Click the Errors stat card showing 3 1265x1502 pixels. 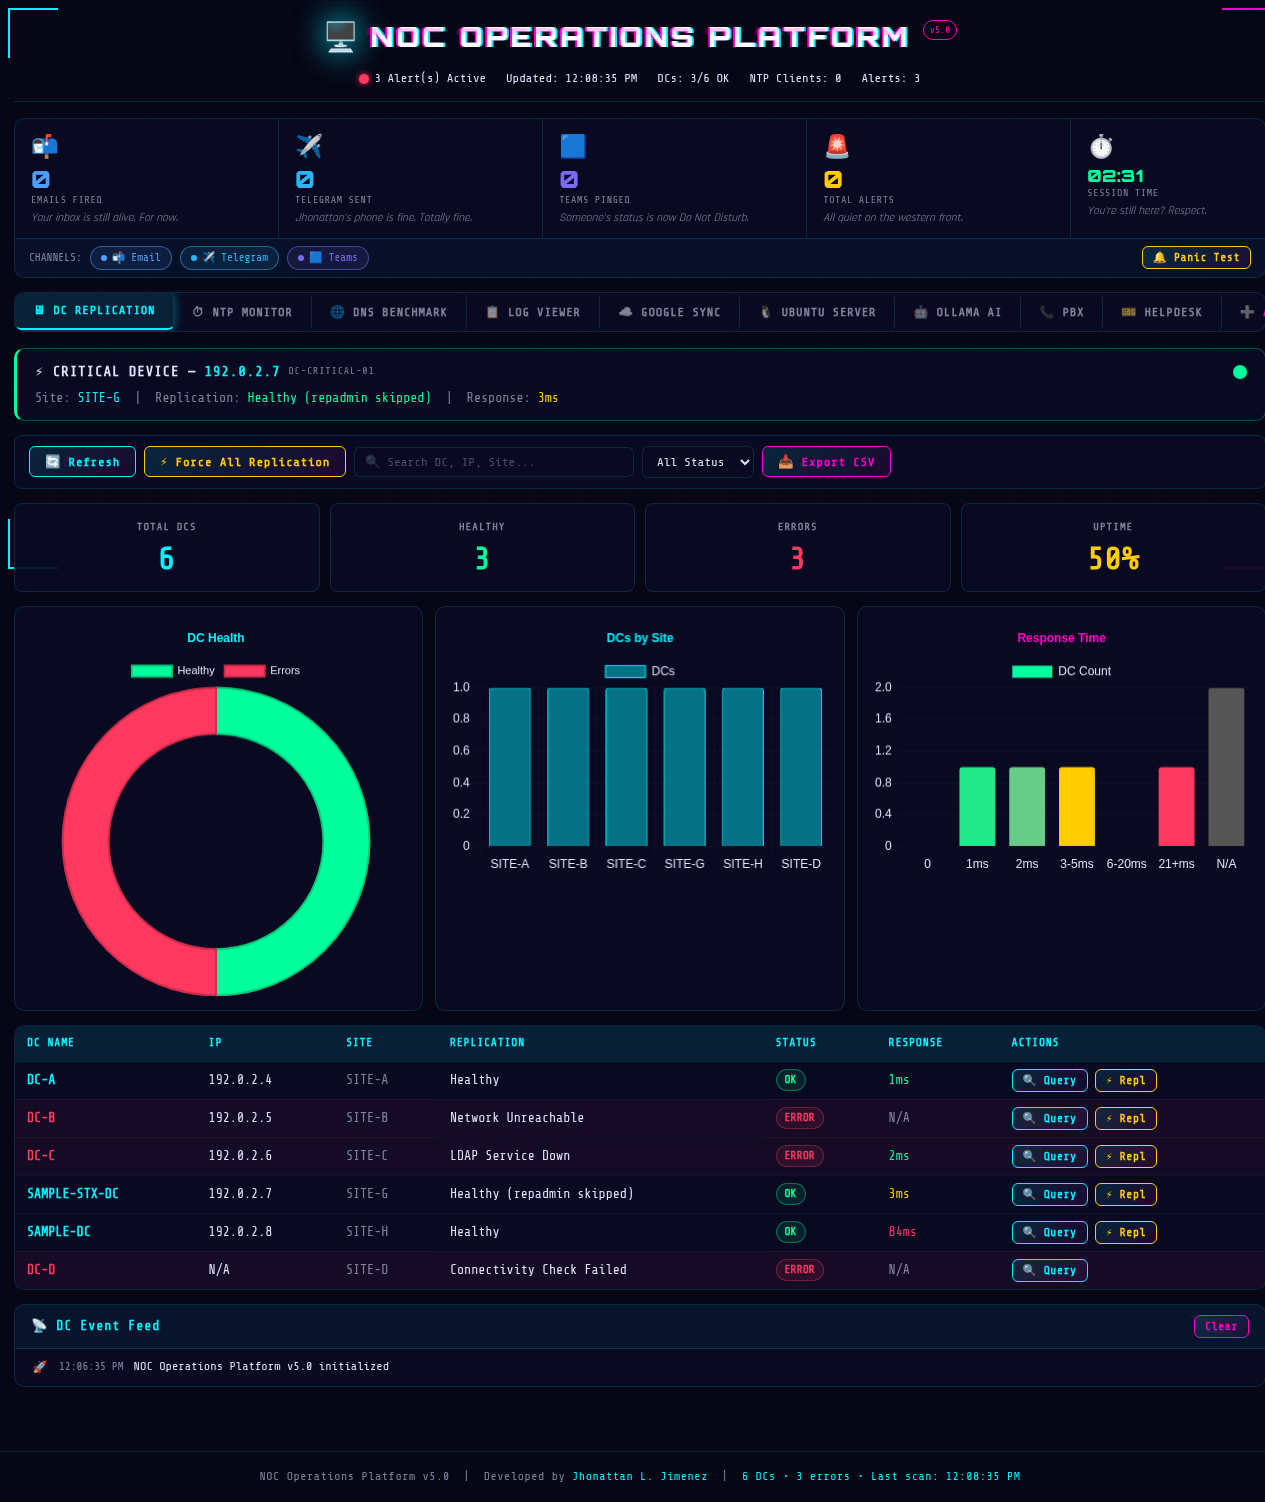click(797, 547)
